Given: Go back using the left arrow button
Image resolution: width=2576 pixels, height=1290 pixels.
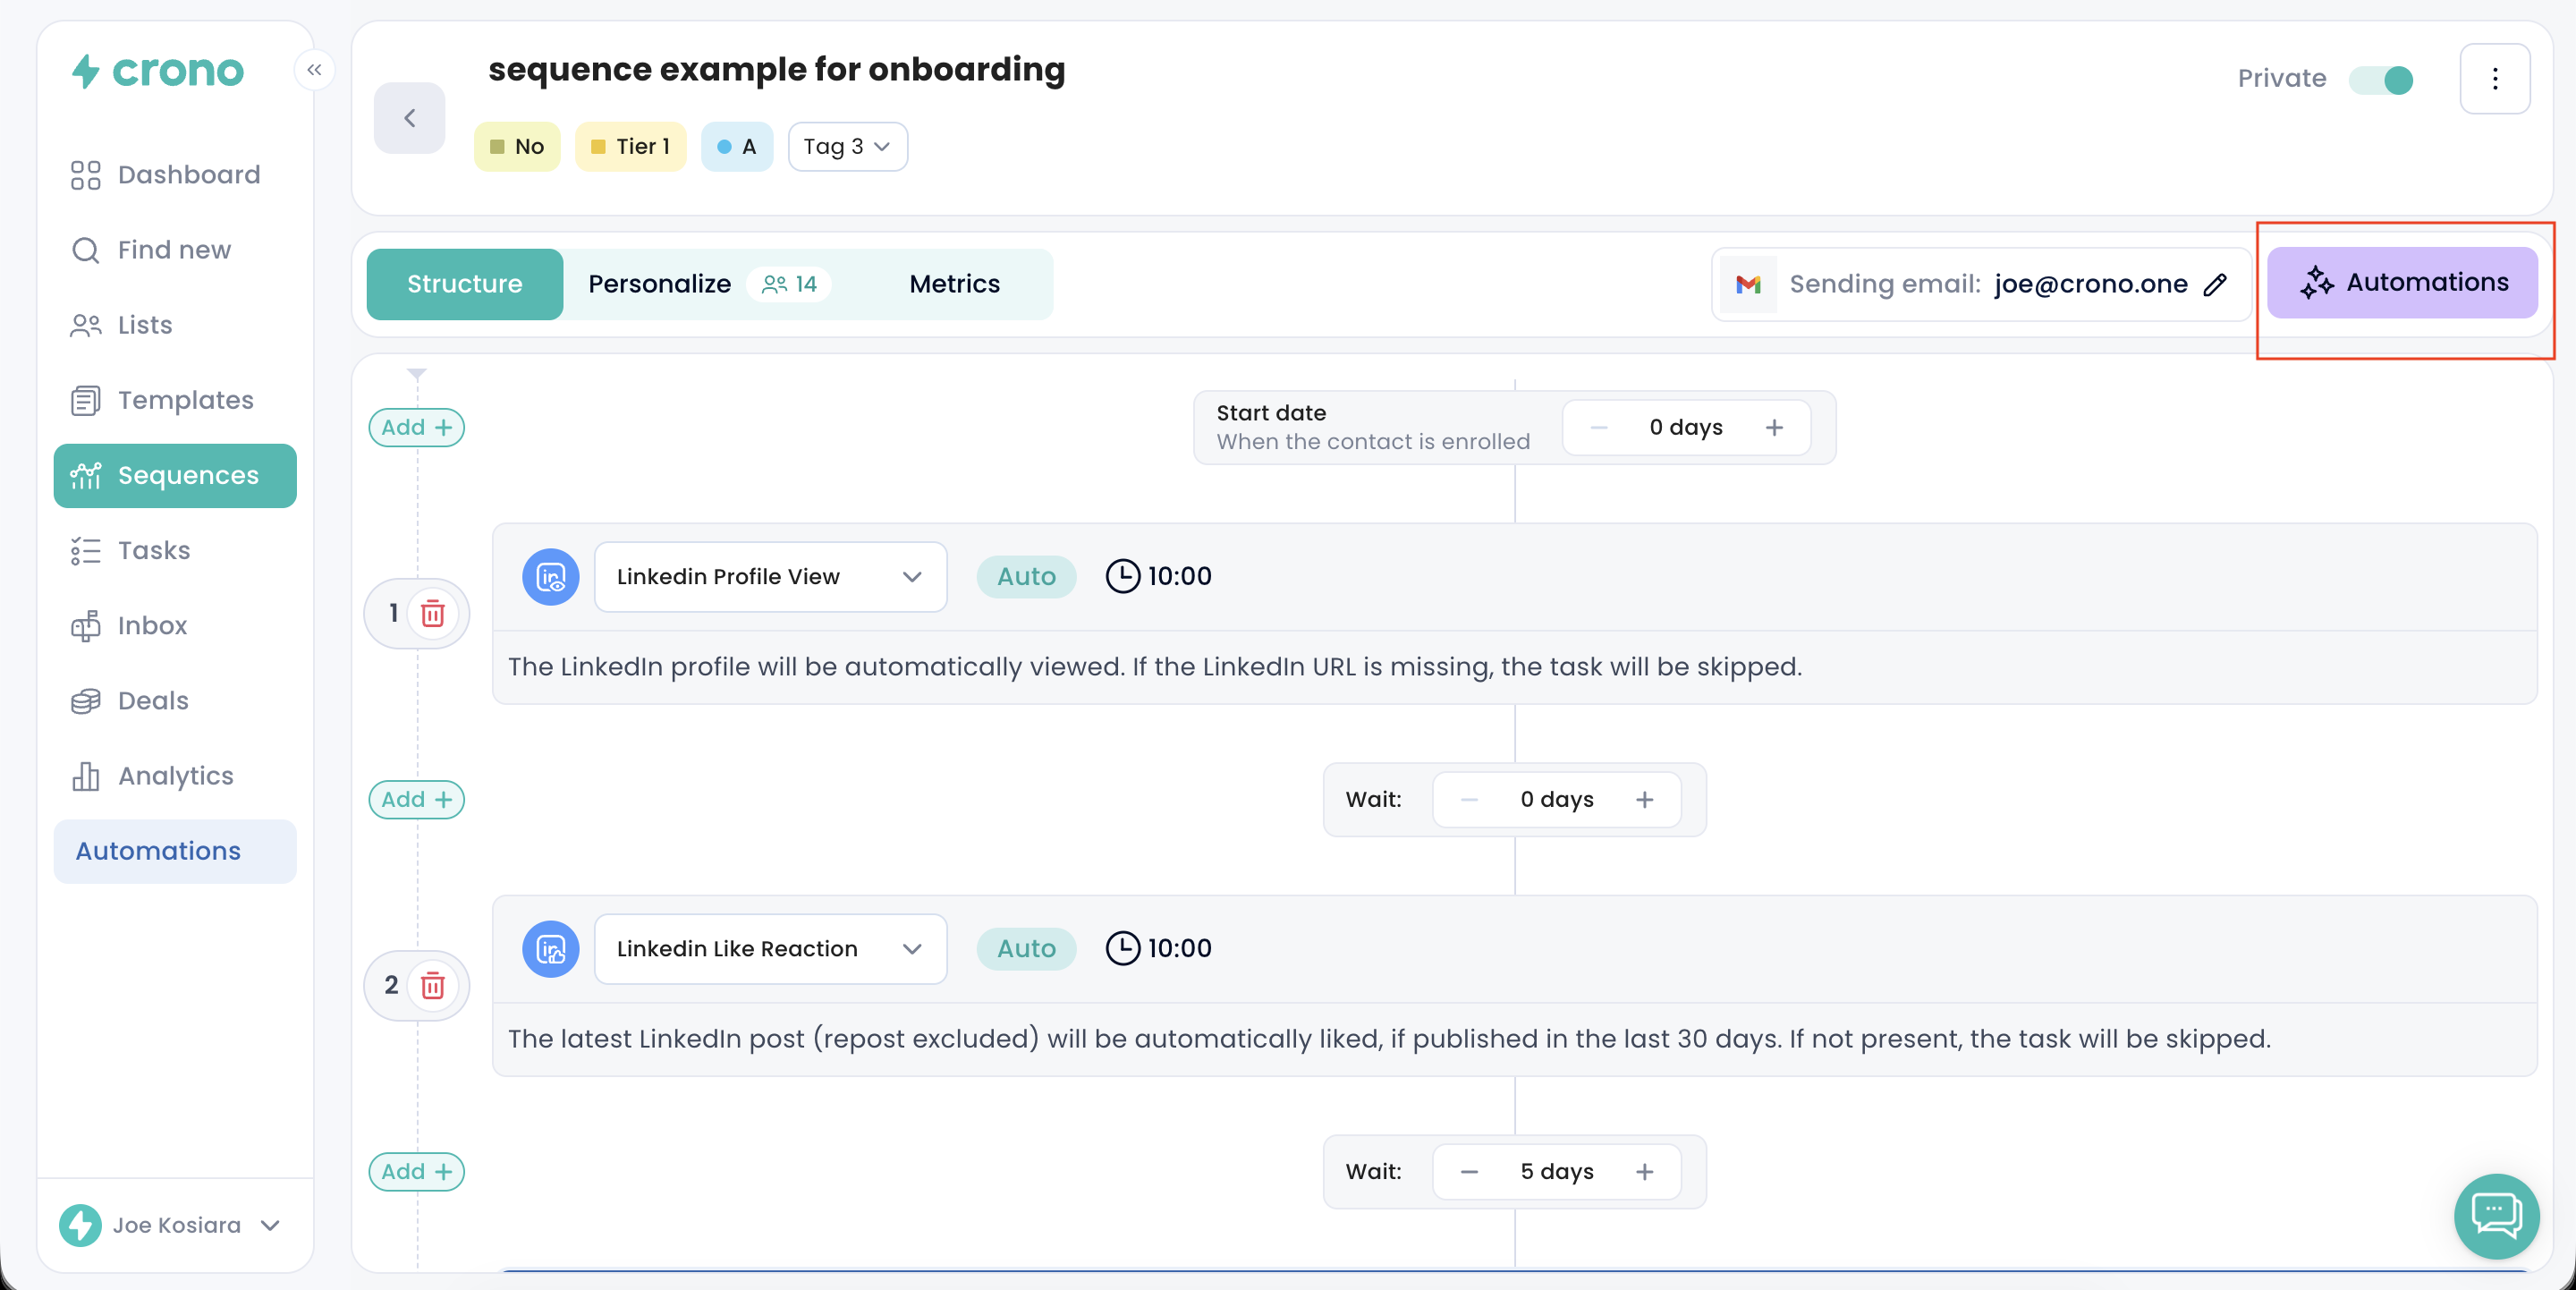Looking at the screenshot, I should pos(409,118).
